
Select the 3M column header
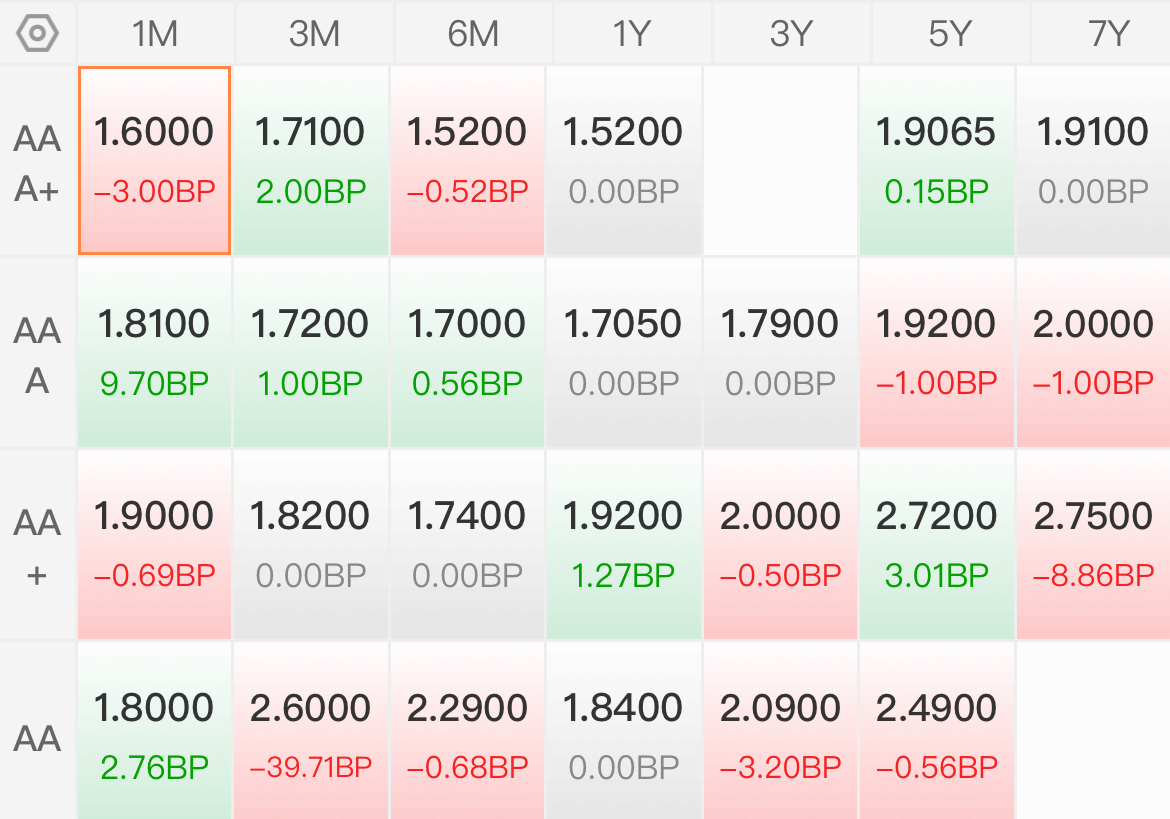(x=314, y=34)
